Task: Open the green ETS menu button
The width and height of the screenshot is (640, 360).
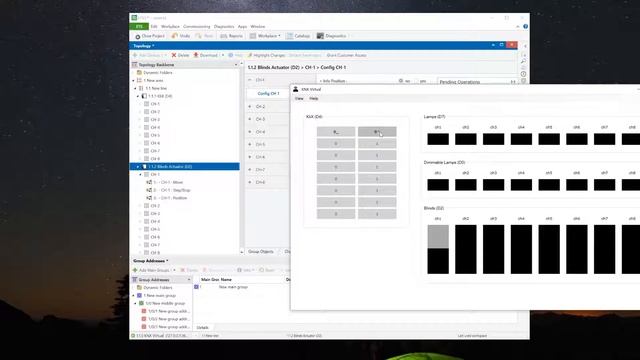Action: point(139,27)
